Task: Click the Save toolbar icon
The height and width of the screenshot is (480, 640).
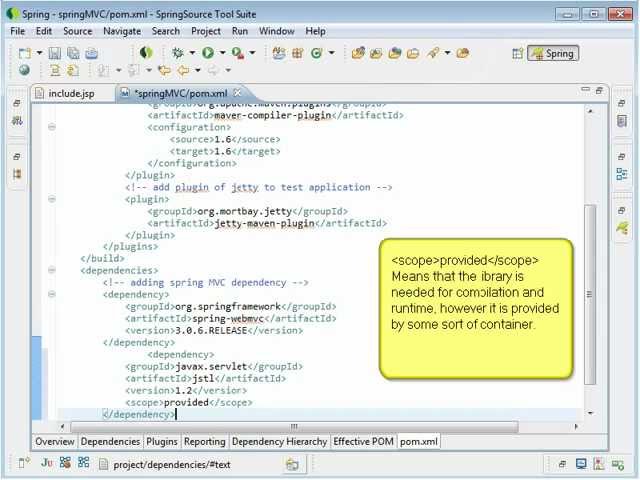Action: [55, 53]
